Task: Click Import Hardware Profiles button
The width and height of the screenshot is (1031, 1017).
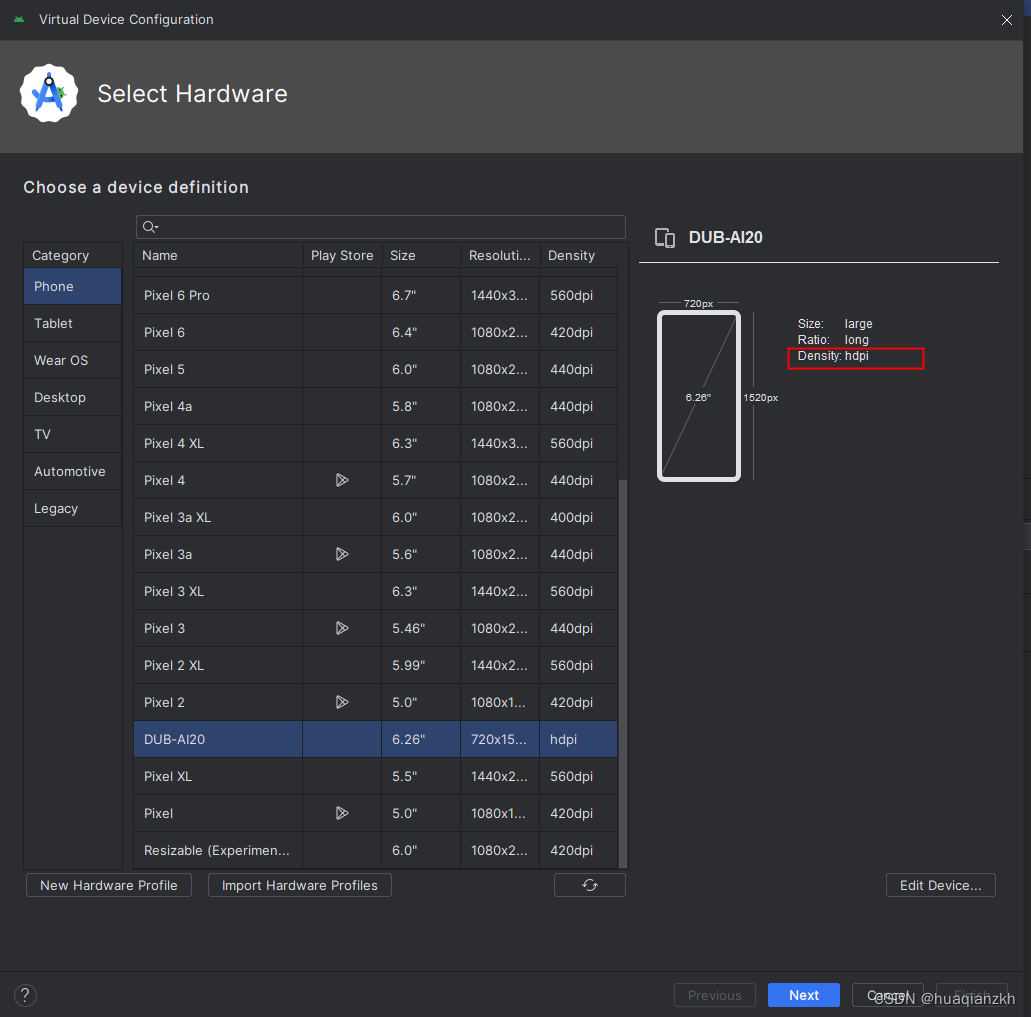Action: [x=300, y=885]
